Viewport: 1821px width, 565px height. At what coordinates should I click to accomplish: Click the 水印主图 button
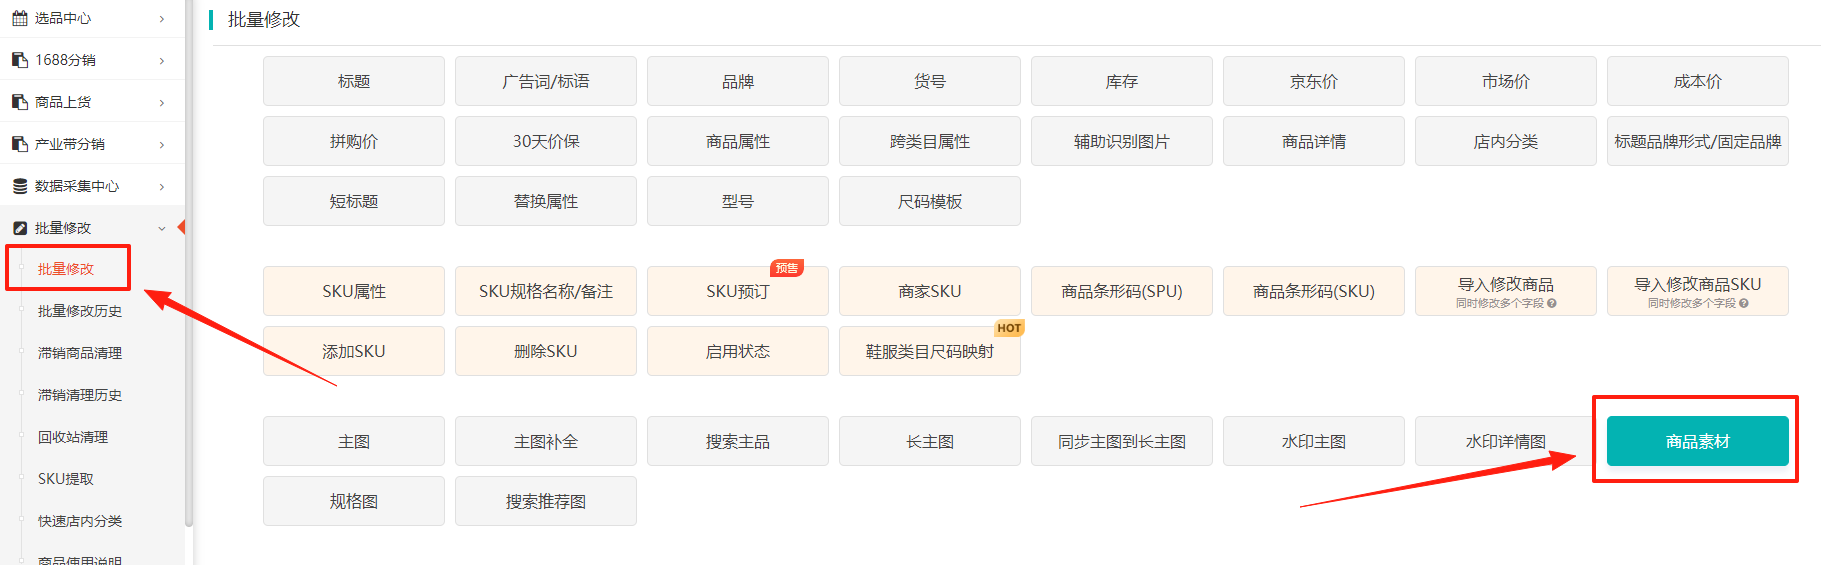(1314, 441)
